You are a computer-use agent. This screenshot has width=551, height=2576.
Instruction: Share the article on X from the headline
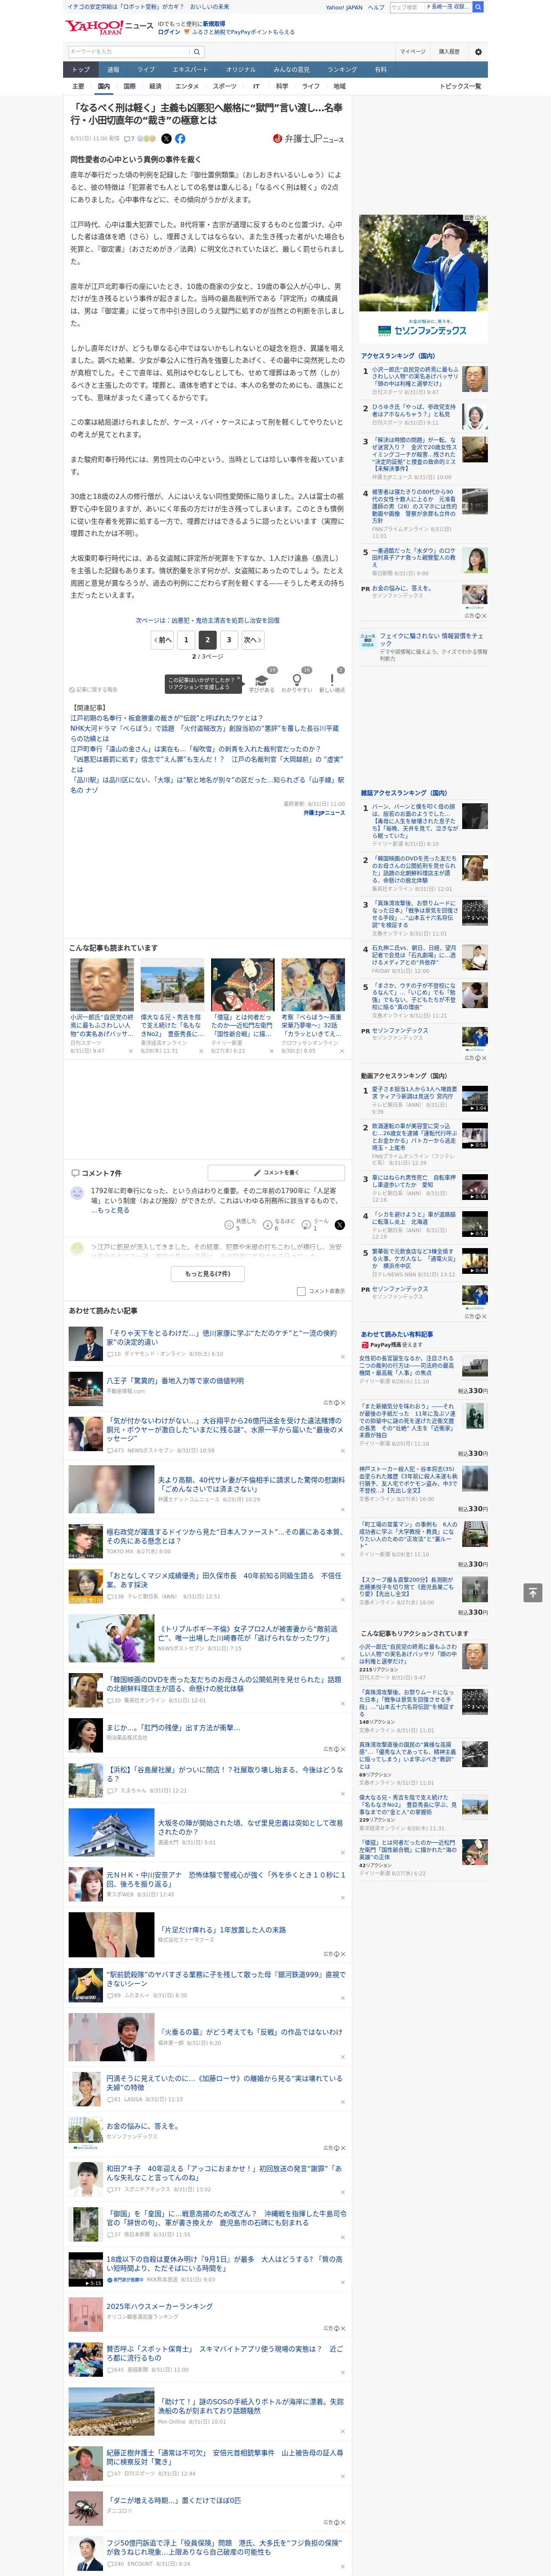tap(166, 139)
